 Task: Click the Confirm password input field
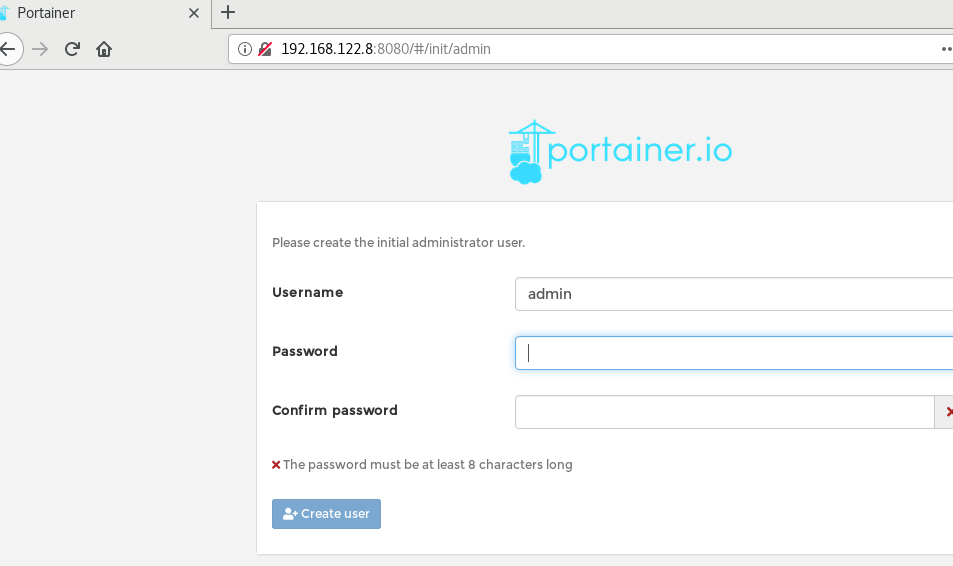[x=724, y=412]
